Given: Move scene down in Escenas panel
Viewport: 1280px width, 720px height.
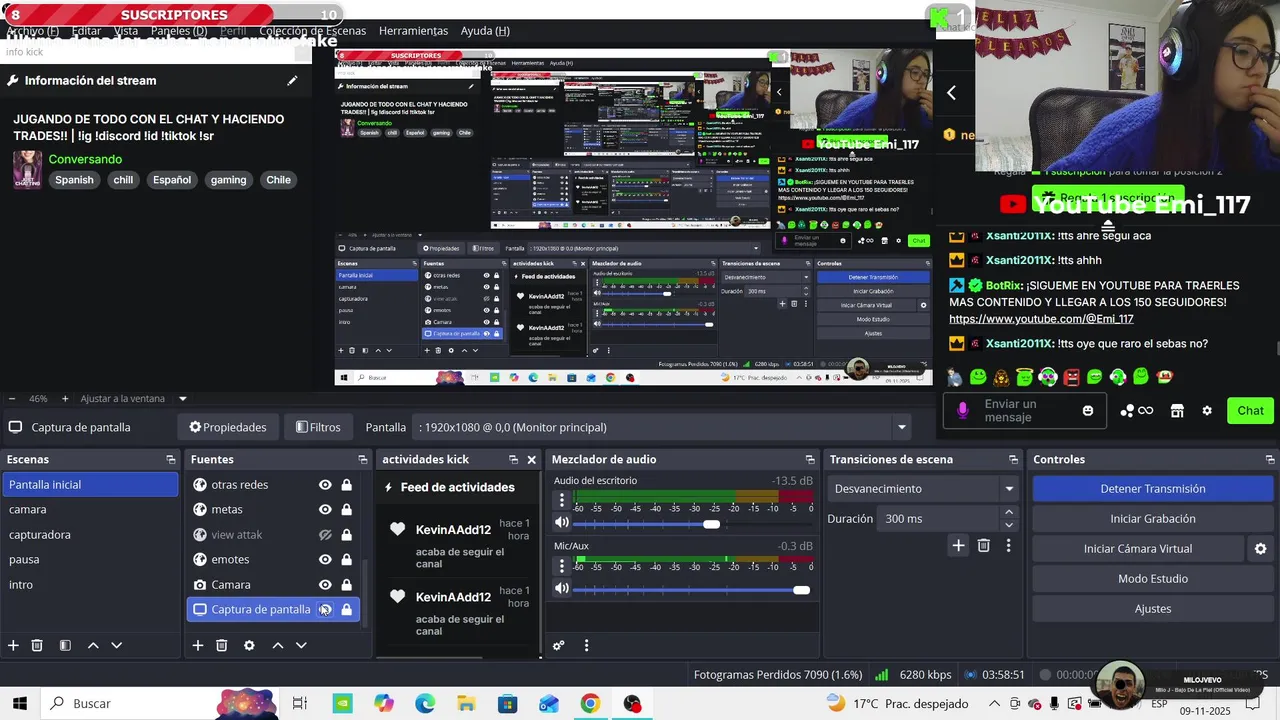Looking at the screenshot, I should [x=116, y=645].
